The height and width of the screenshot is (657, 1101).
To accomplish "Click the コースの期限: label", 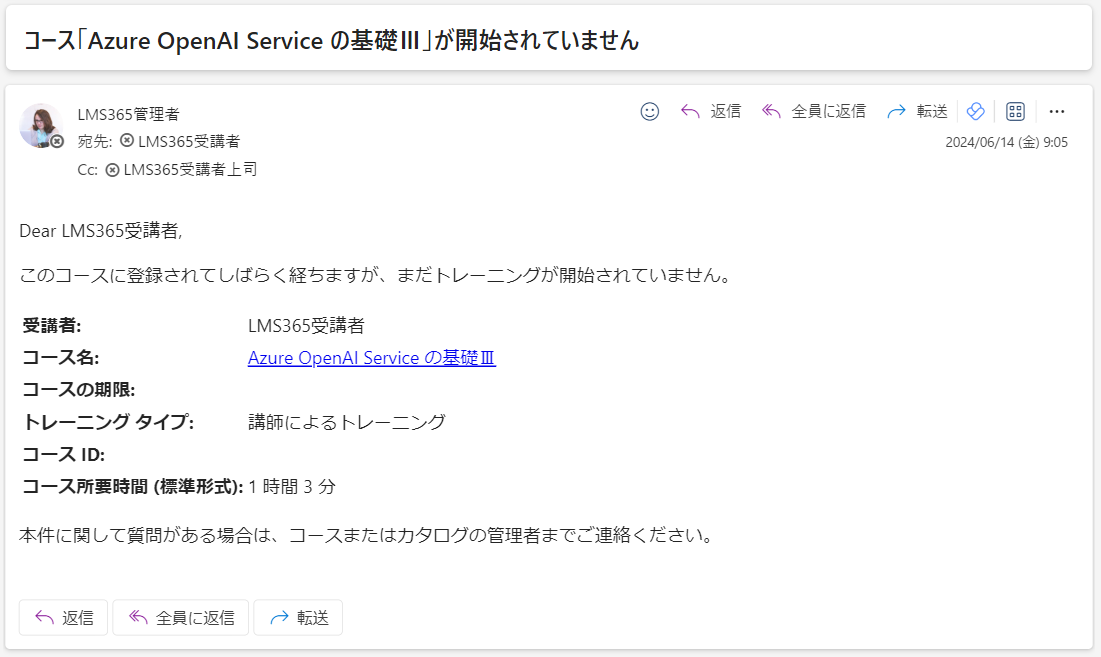I will point(79,390).
